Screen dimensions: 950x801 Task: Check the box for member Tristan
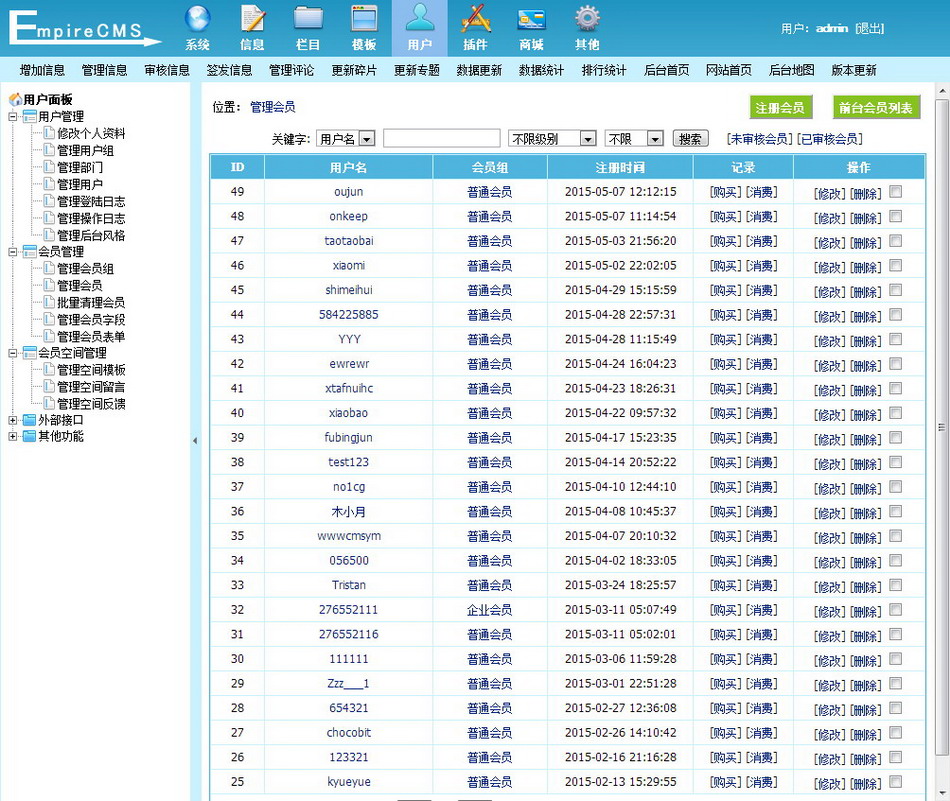895,585
